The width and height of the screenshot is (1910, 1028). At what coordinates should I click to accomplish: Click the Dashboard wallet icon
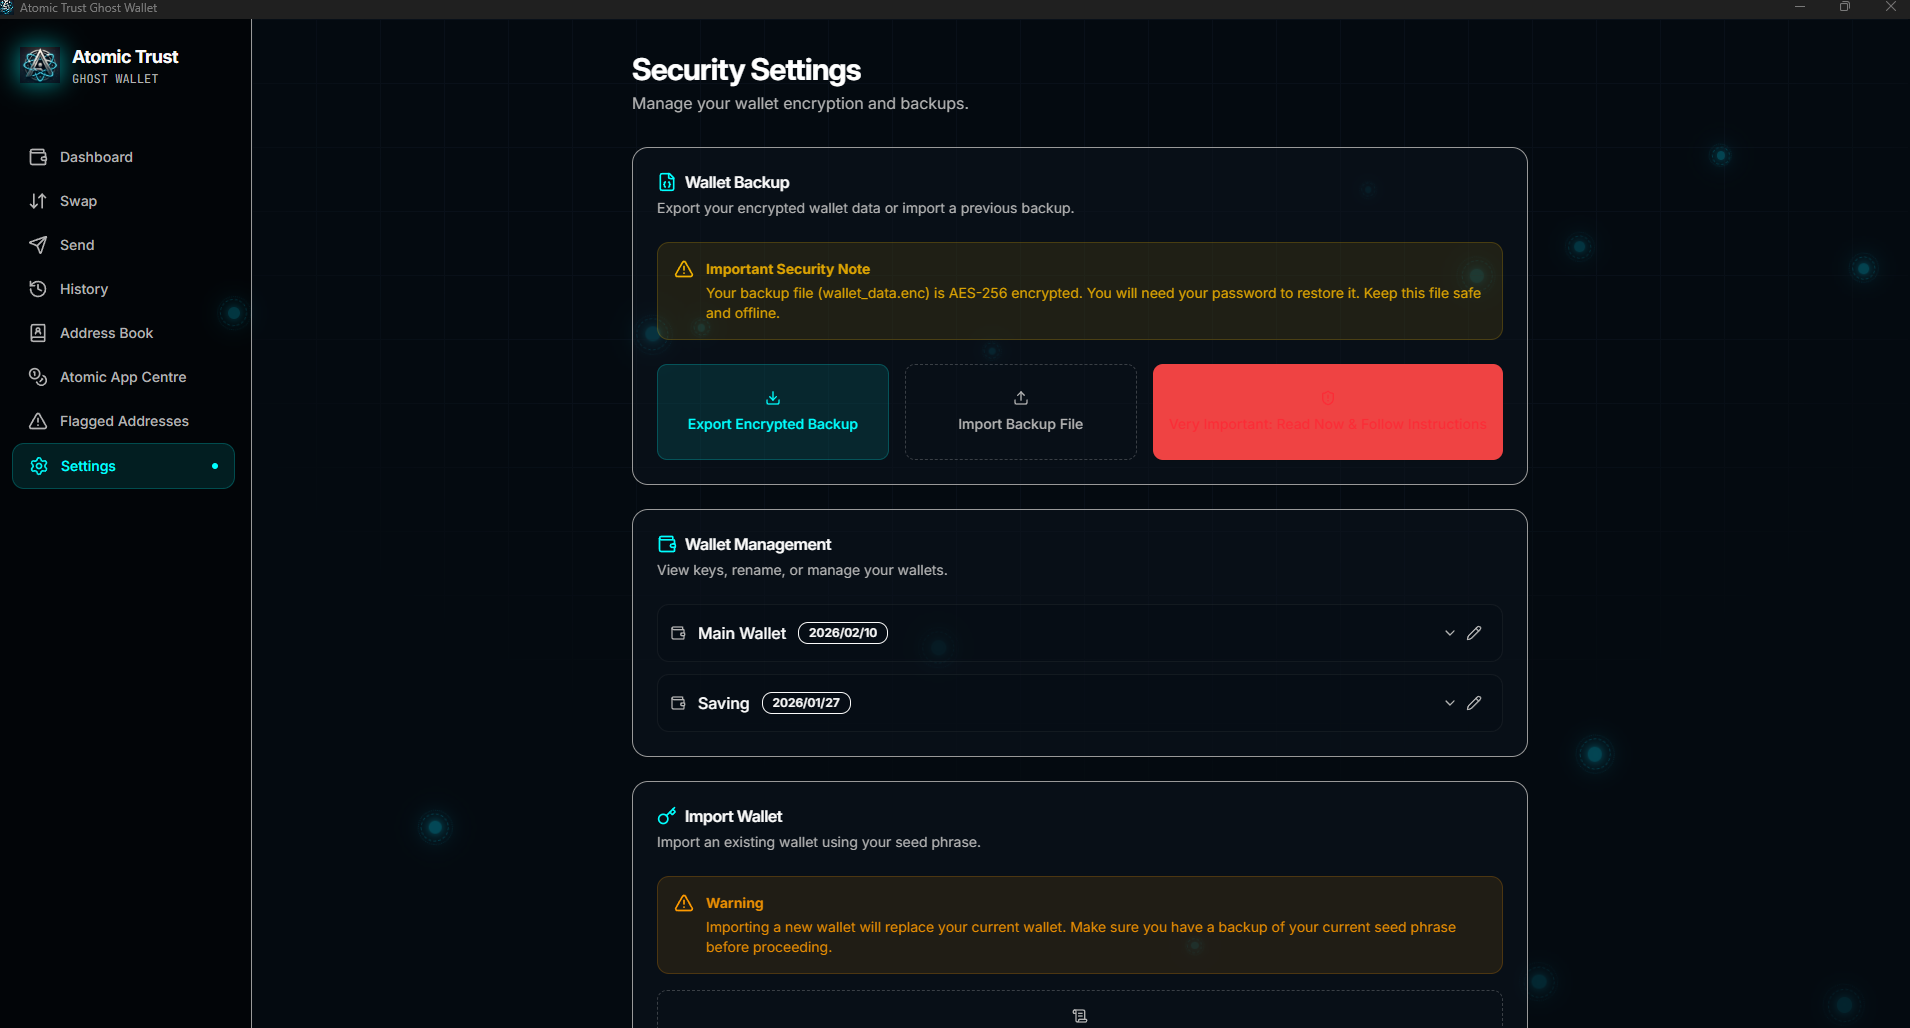click(38, 157)
